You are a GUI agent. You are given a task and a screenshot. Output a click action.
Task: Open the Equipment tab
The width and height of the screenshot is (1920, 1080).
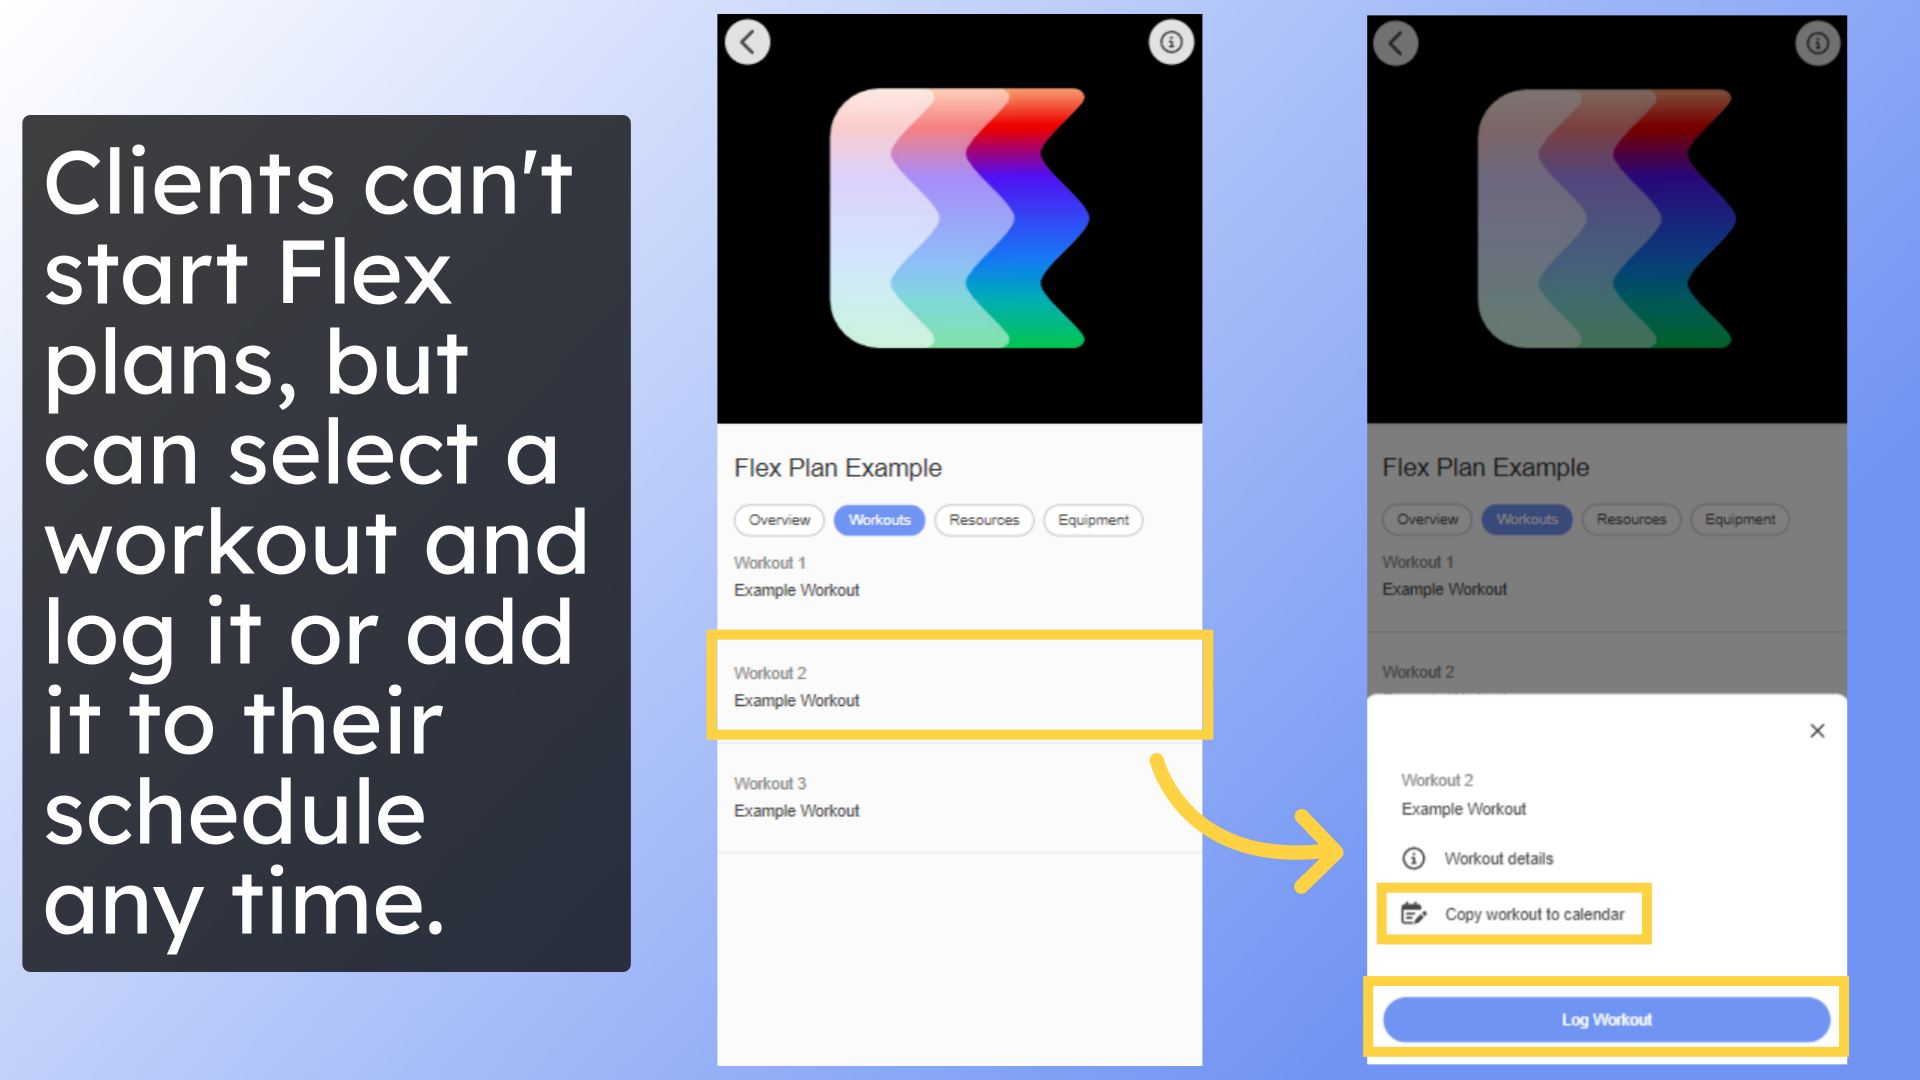[1093, 520]
